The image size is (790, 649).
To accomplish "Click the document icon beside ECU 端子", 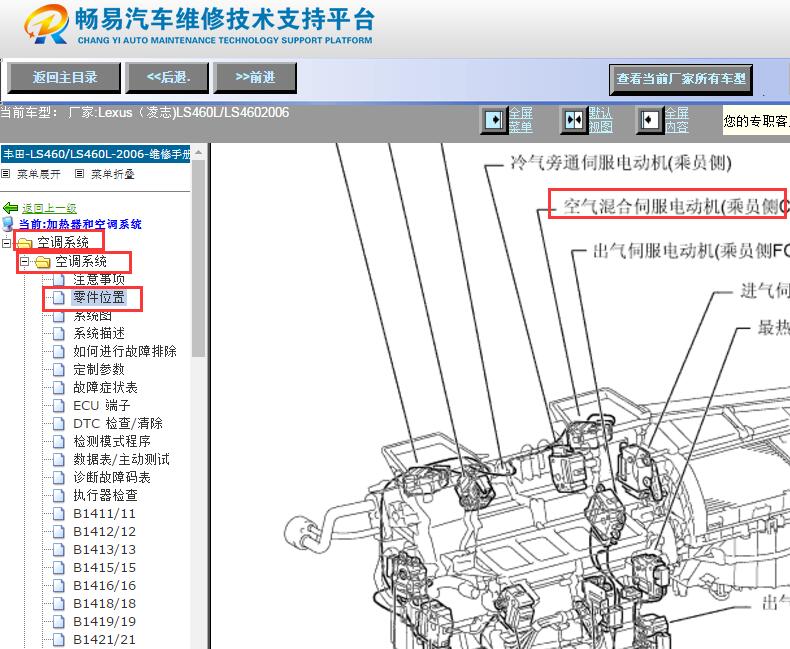I will [x=59, y=406].
